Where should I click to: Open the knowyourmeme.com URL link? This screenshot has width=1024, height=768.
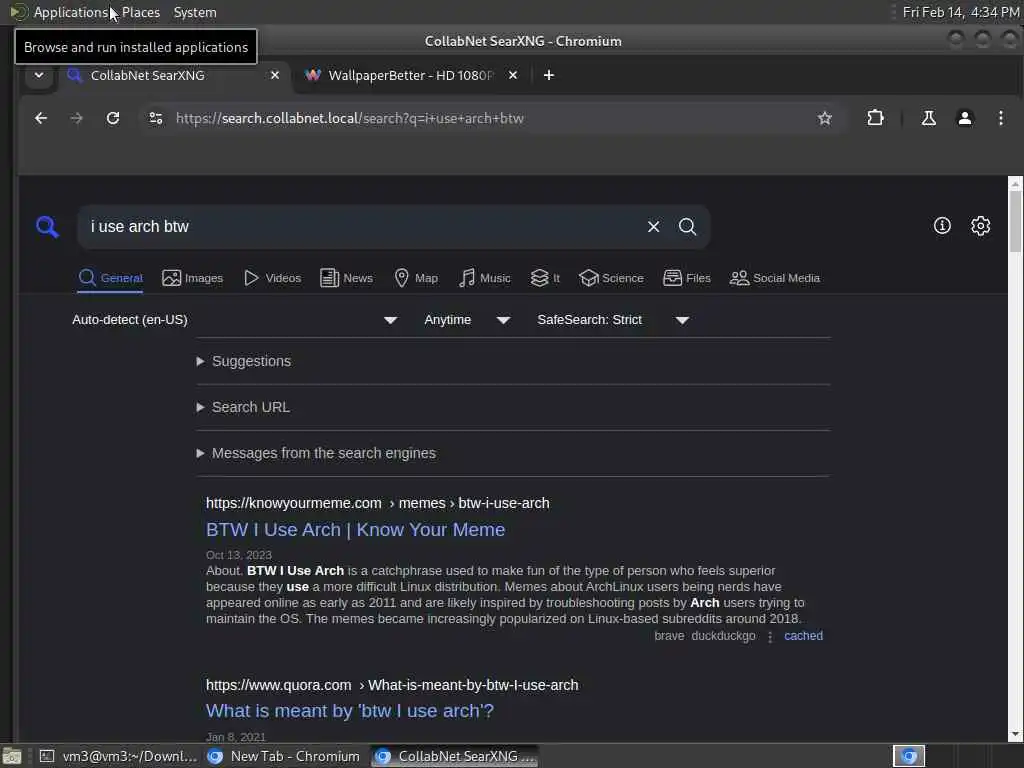[x=377, y=504]
